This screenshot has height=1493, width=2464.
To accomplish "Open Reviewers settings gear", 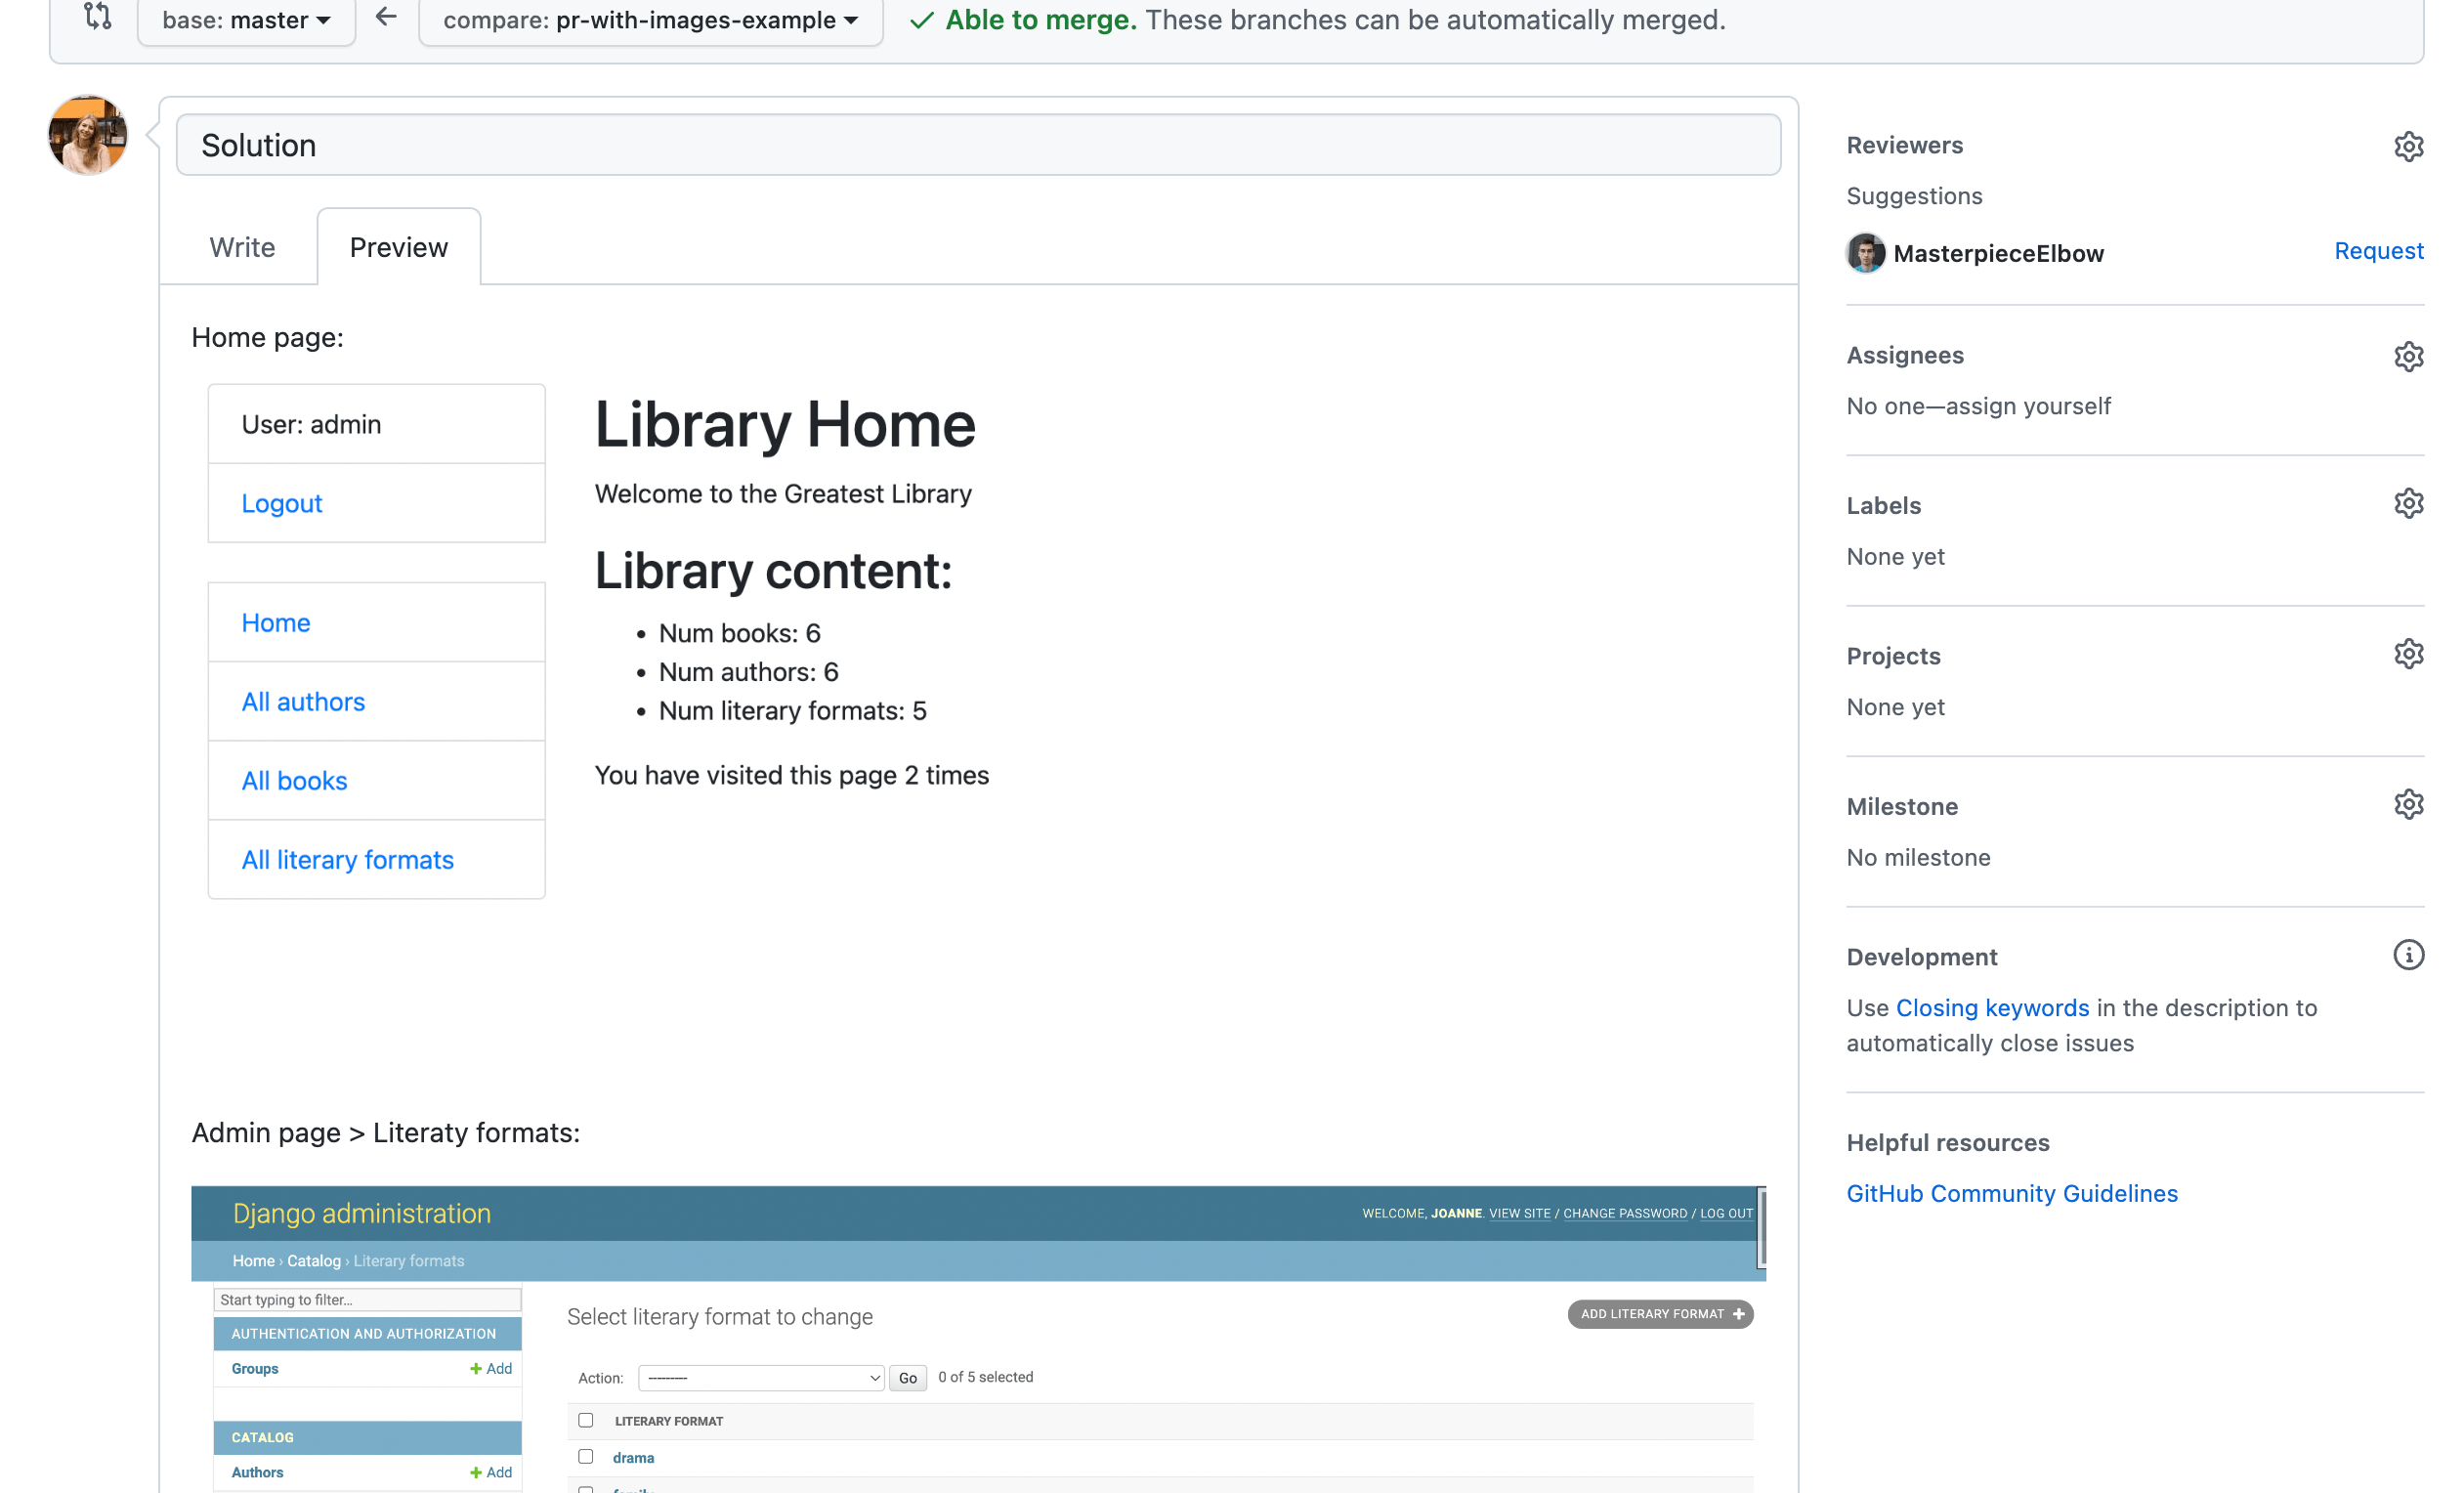I will (x=2407, y=146).
